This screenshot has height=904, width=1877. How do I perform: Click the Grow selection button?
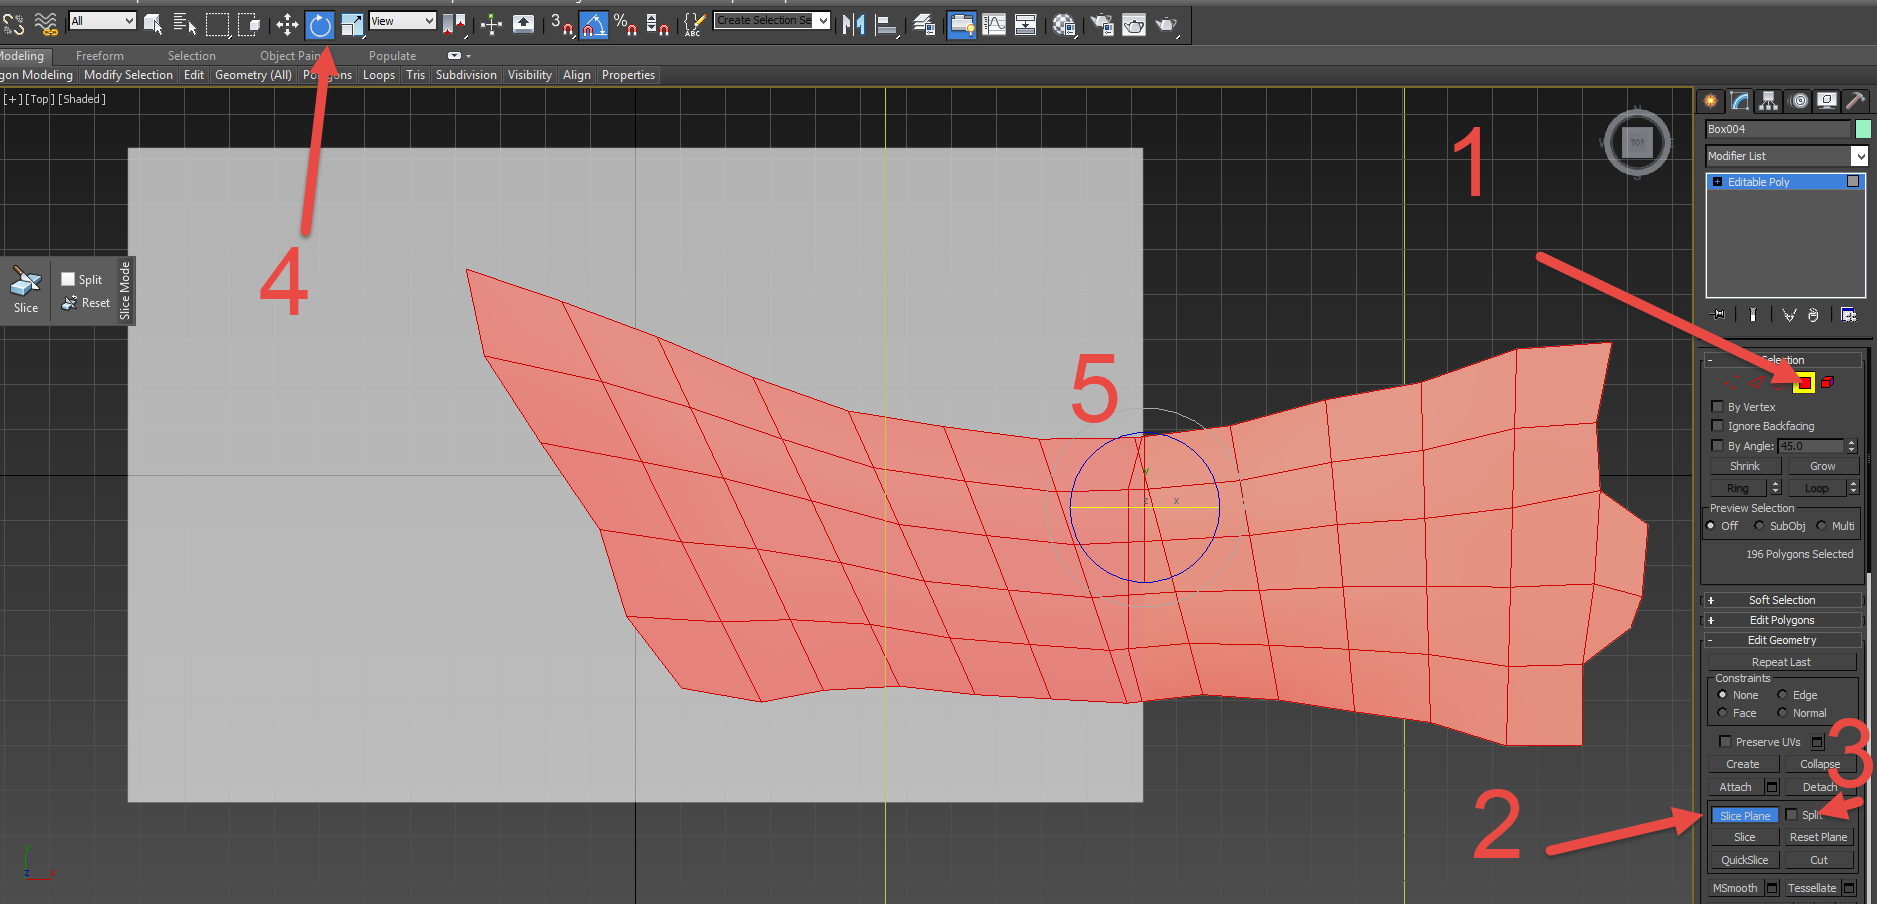tap(1822, 465)
